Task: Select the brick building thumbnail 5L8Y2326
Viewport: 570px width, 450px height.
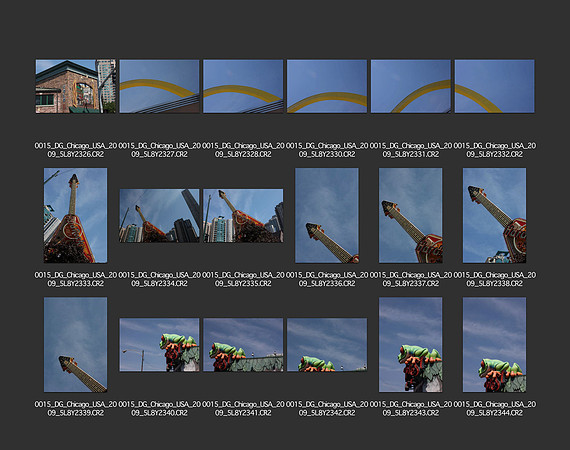Action: [x=76, y=87]
